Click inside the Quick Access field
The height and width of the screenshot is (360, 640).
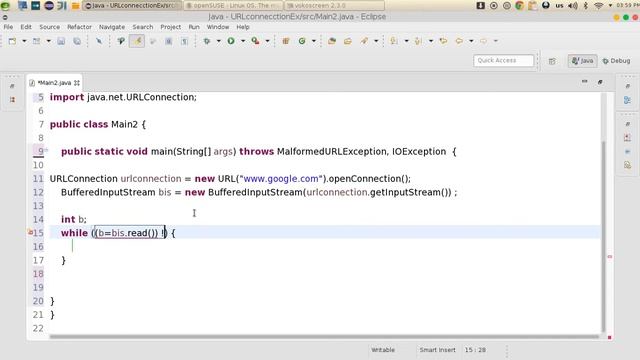(503, 60)
